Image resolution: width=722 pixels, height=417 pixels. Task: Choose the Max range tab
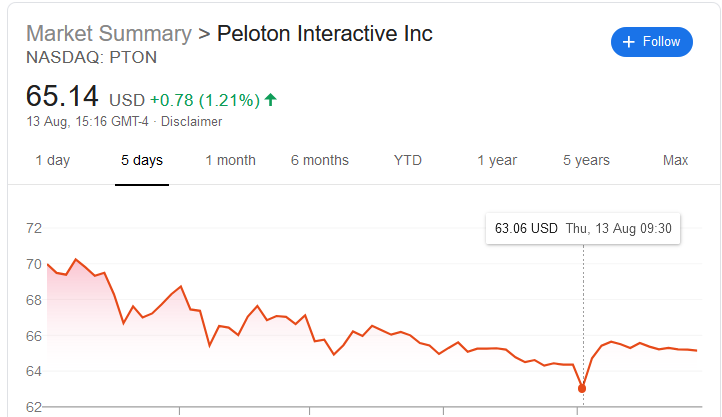(676, 160)
